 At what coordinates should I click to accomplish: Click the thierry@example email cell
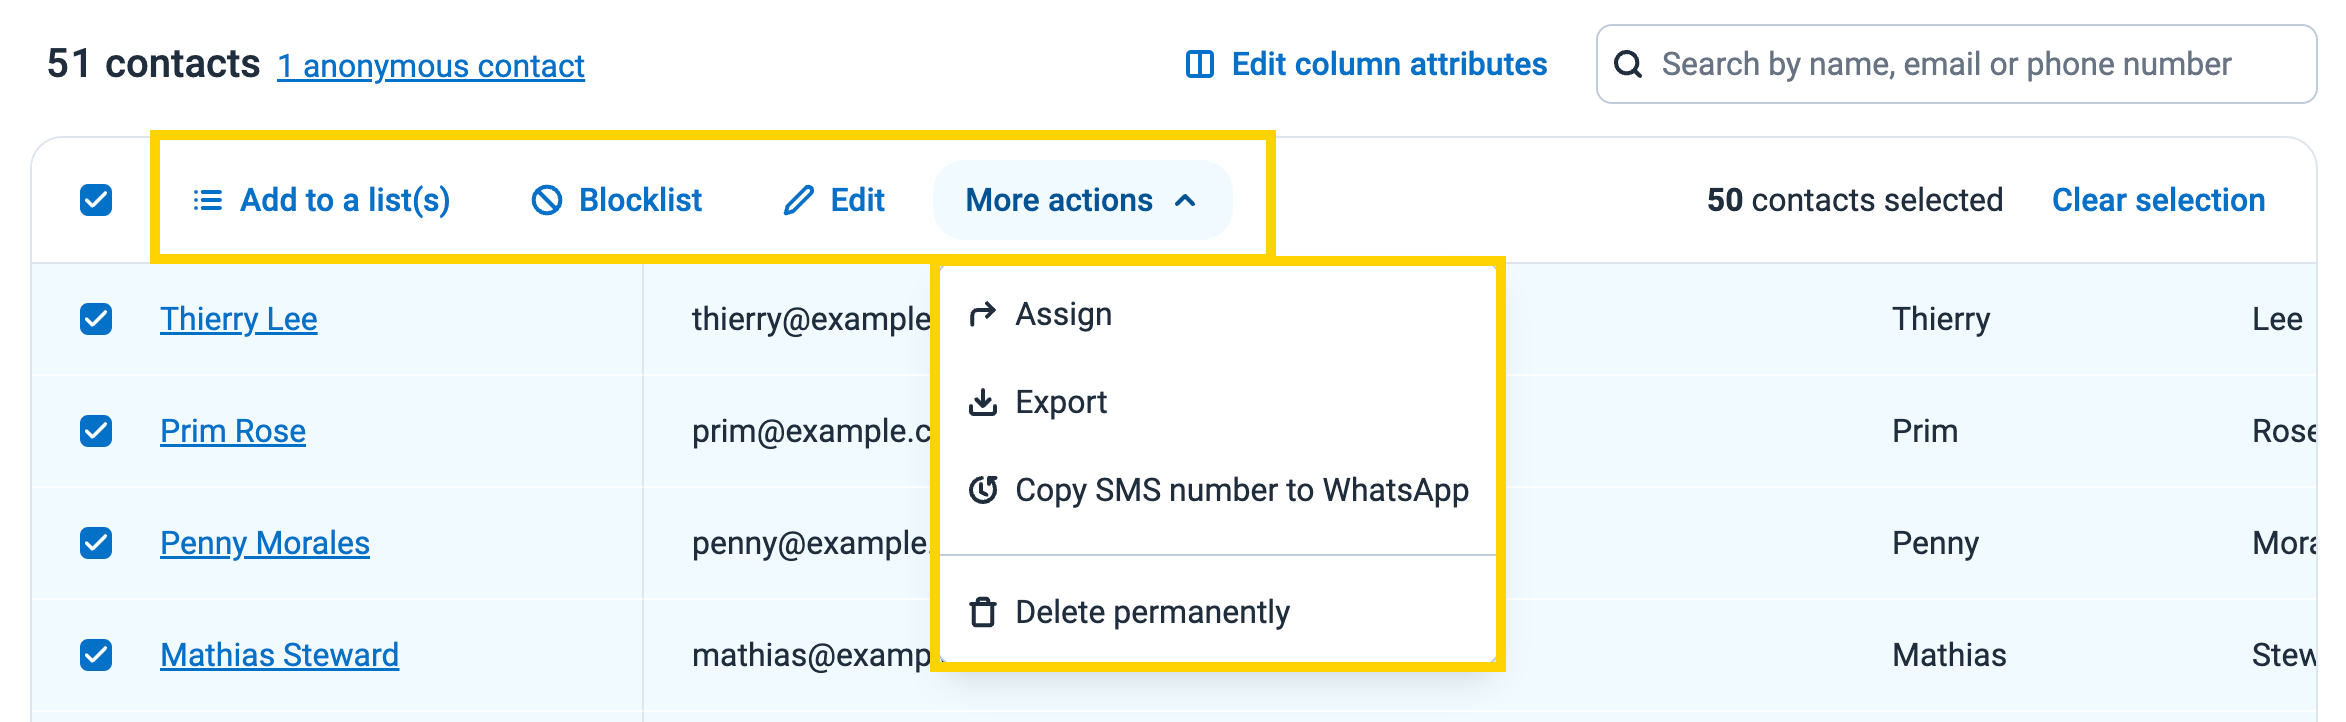(x=811, y=319)
